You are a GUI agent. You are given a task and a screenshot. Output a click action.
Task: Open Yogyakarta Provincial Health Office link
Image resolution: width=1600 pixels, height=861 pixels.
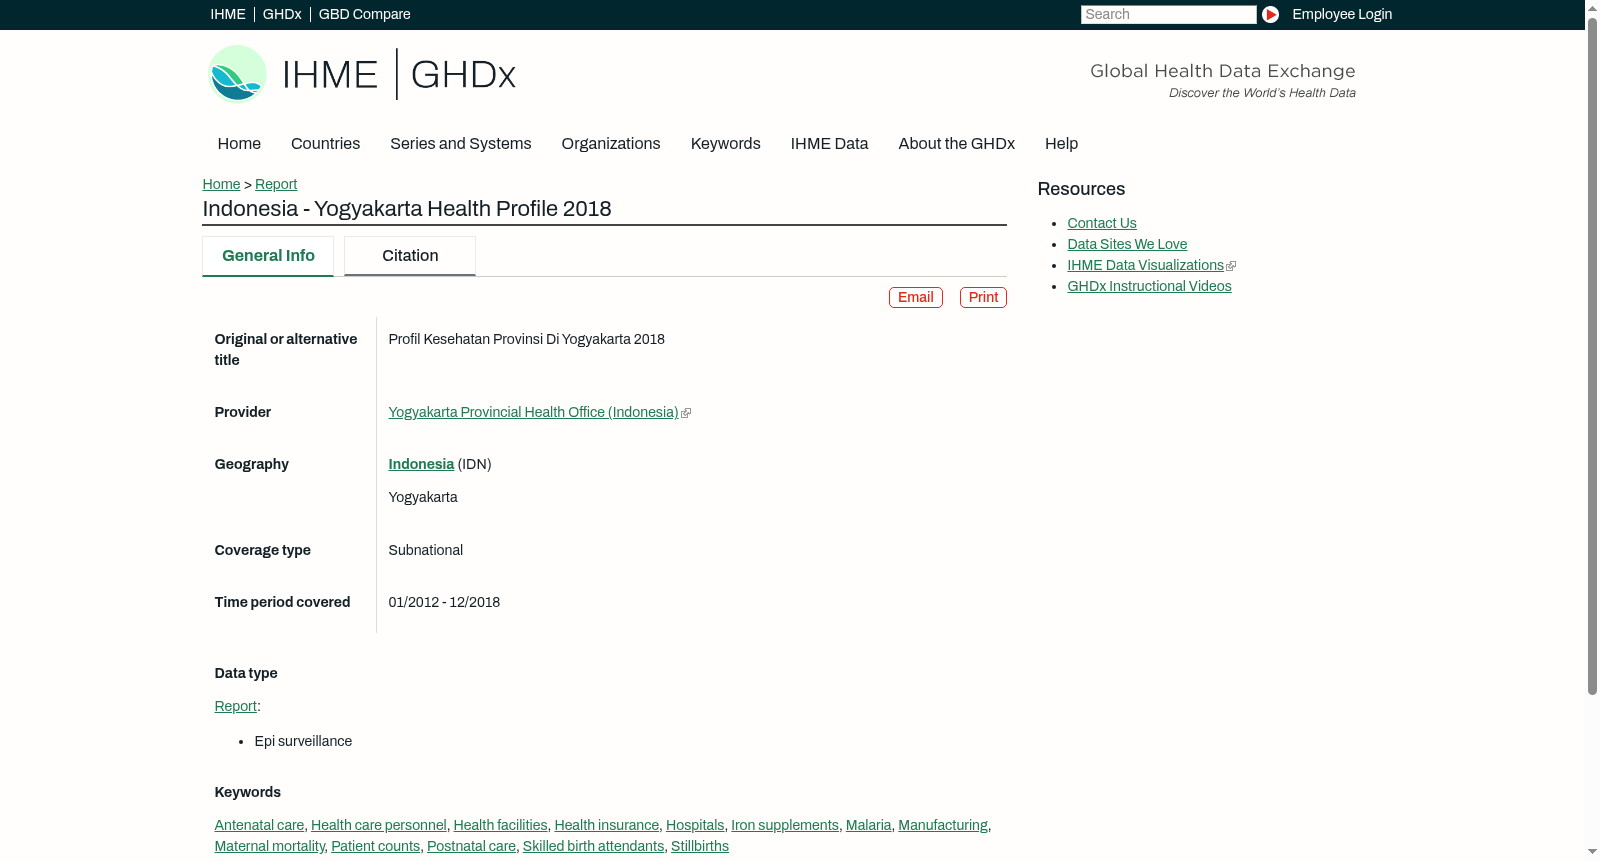click(533, 412)
